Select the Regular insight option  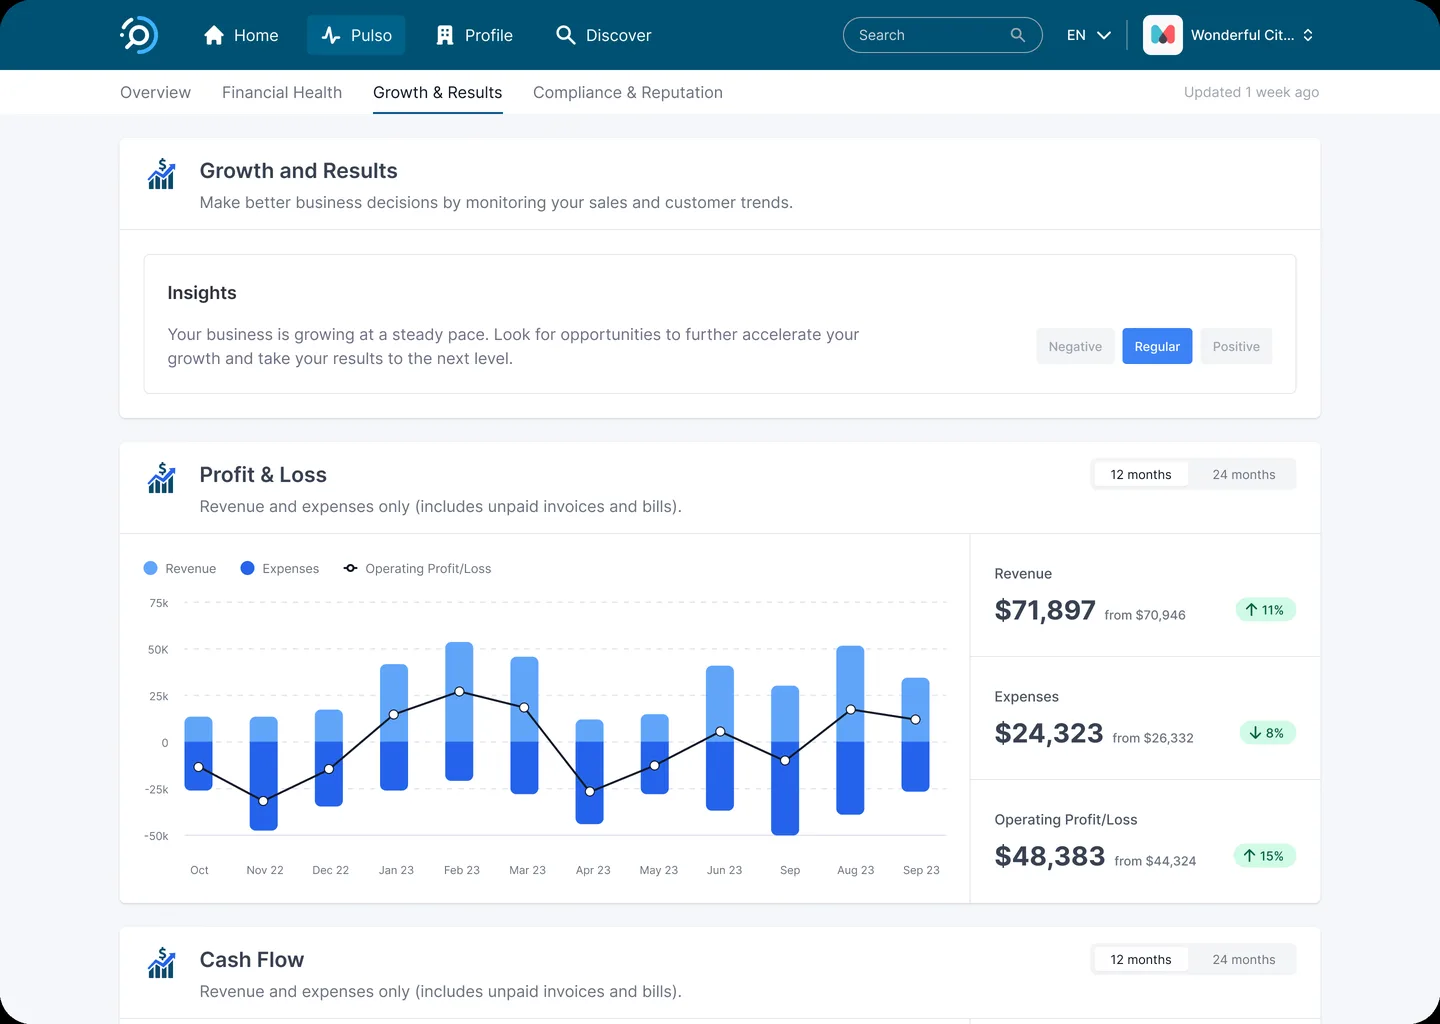click(x=1157, y=346)
